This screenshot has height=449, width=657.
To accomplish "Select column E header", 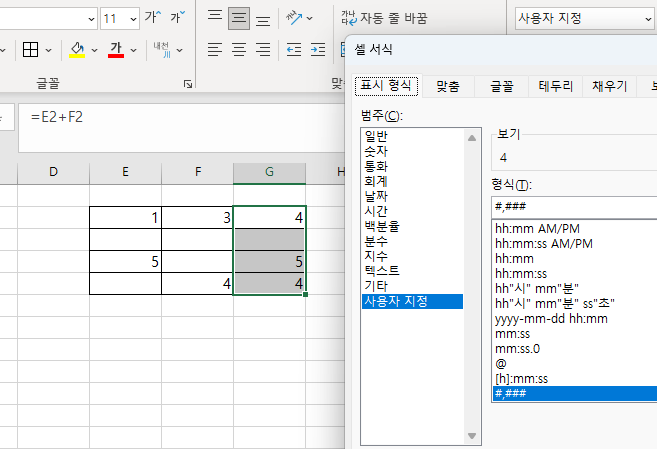I will [x=125, y=172].
